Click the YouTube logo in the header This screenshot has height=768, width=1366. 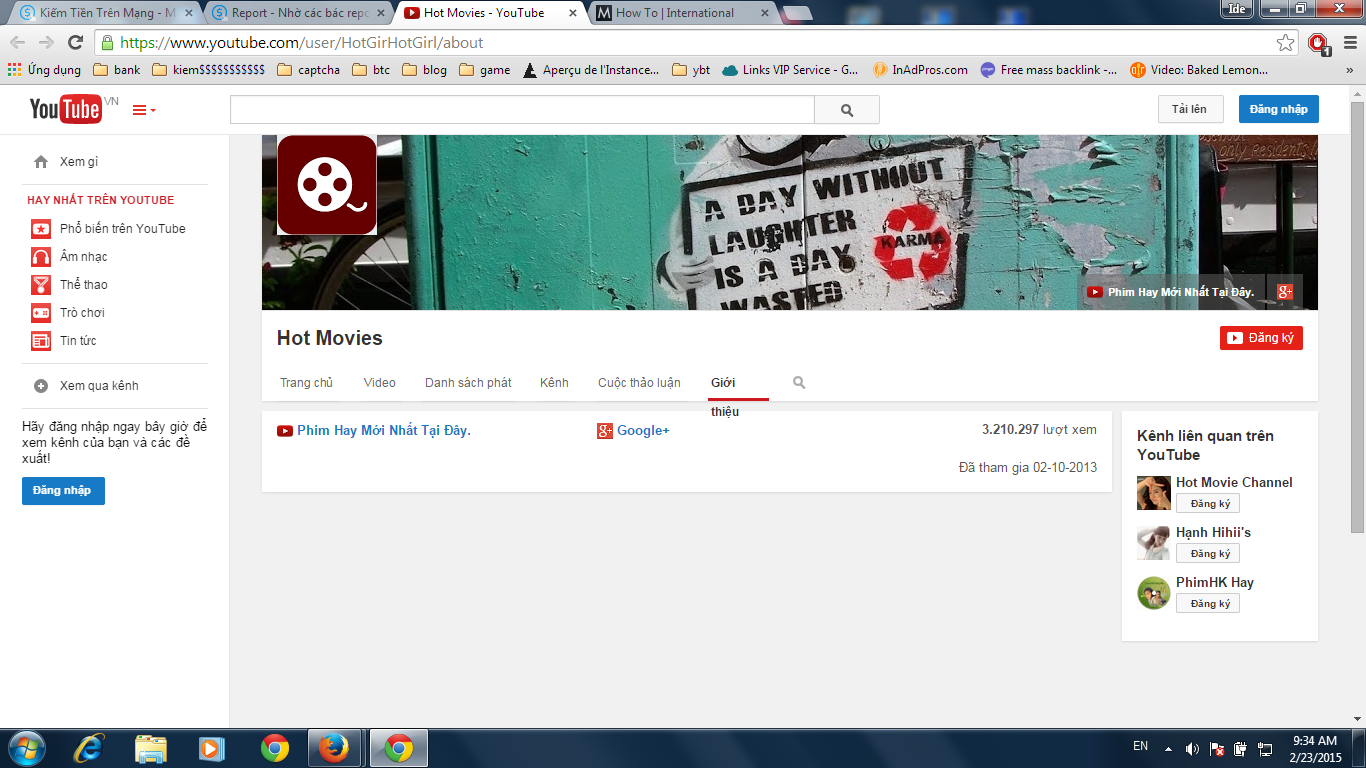[66, 109]
